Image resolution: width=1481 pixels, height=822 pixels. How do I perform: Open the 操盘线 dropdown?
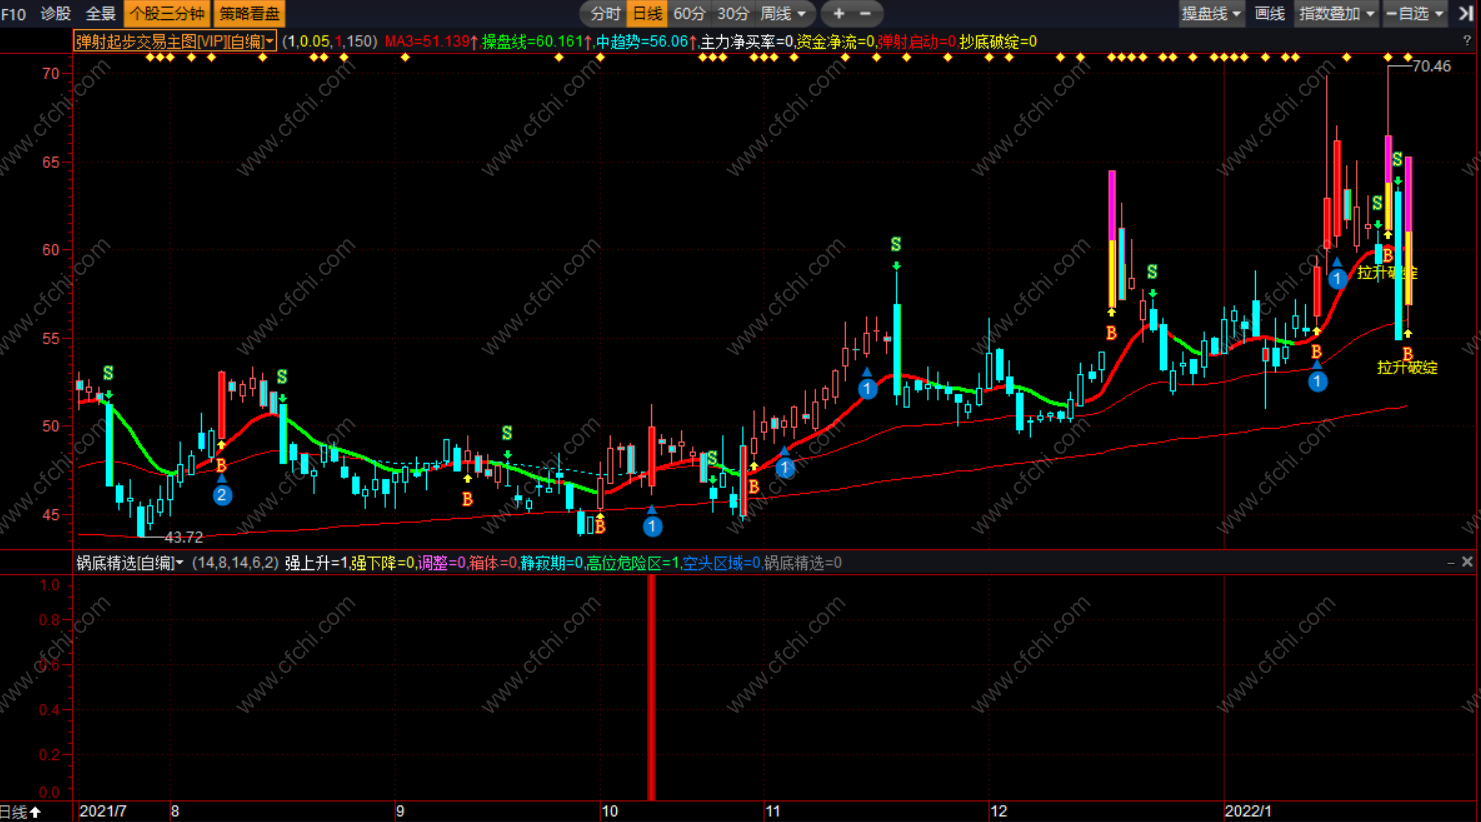pyautogui.click(x=1211, y=13)
